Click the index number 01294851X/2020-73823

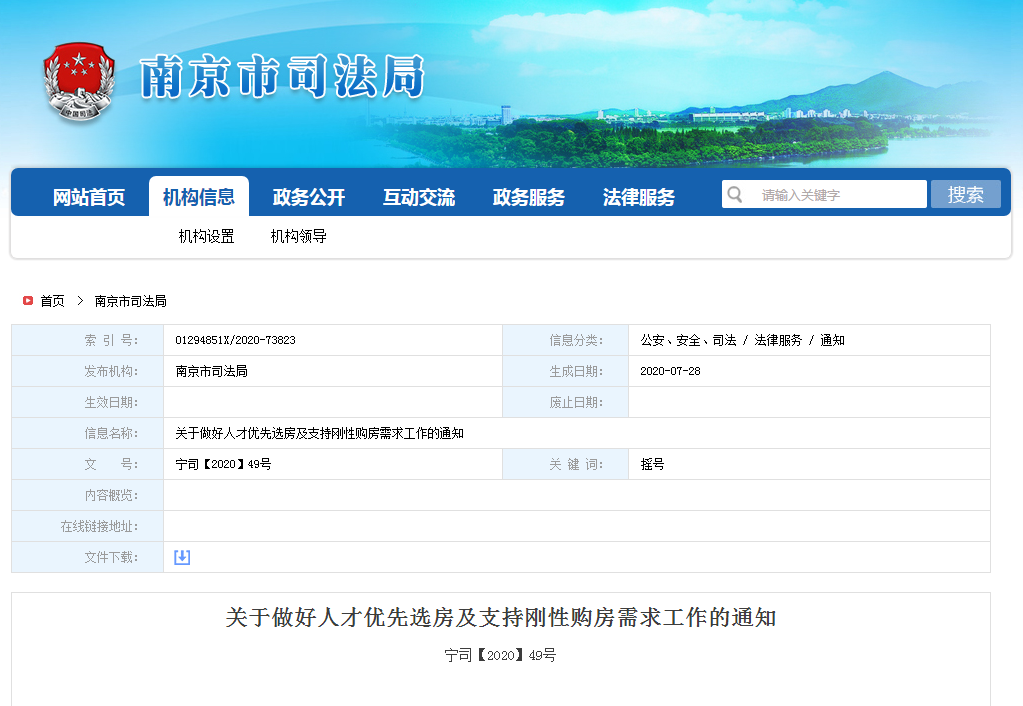tap(235, 340)
